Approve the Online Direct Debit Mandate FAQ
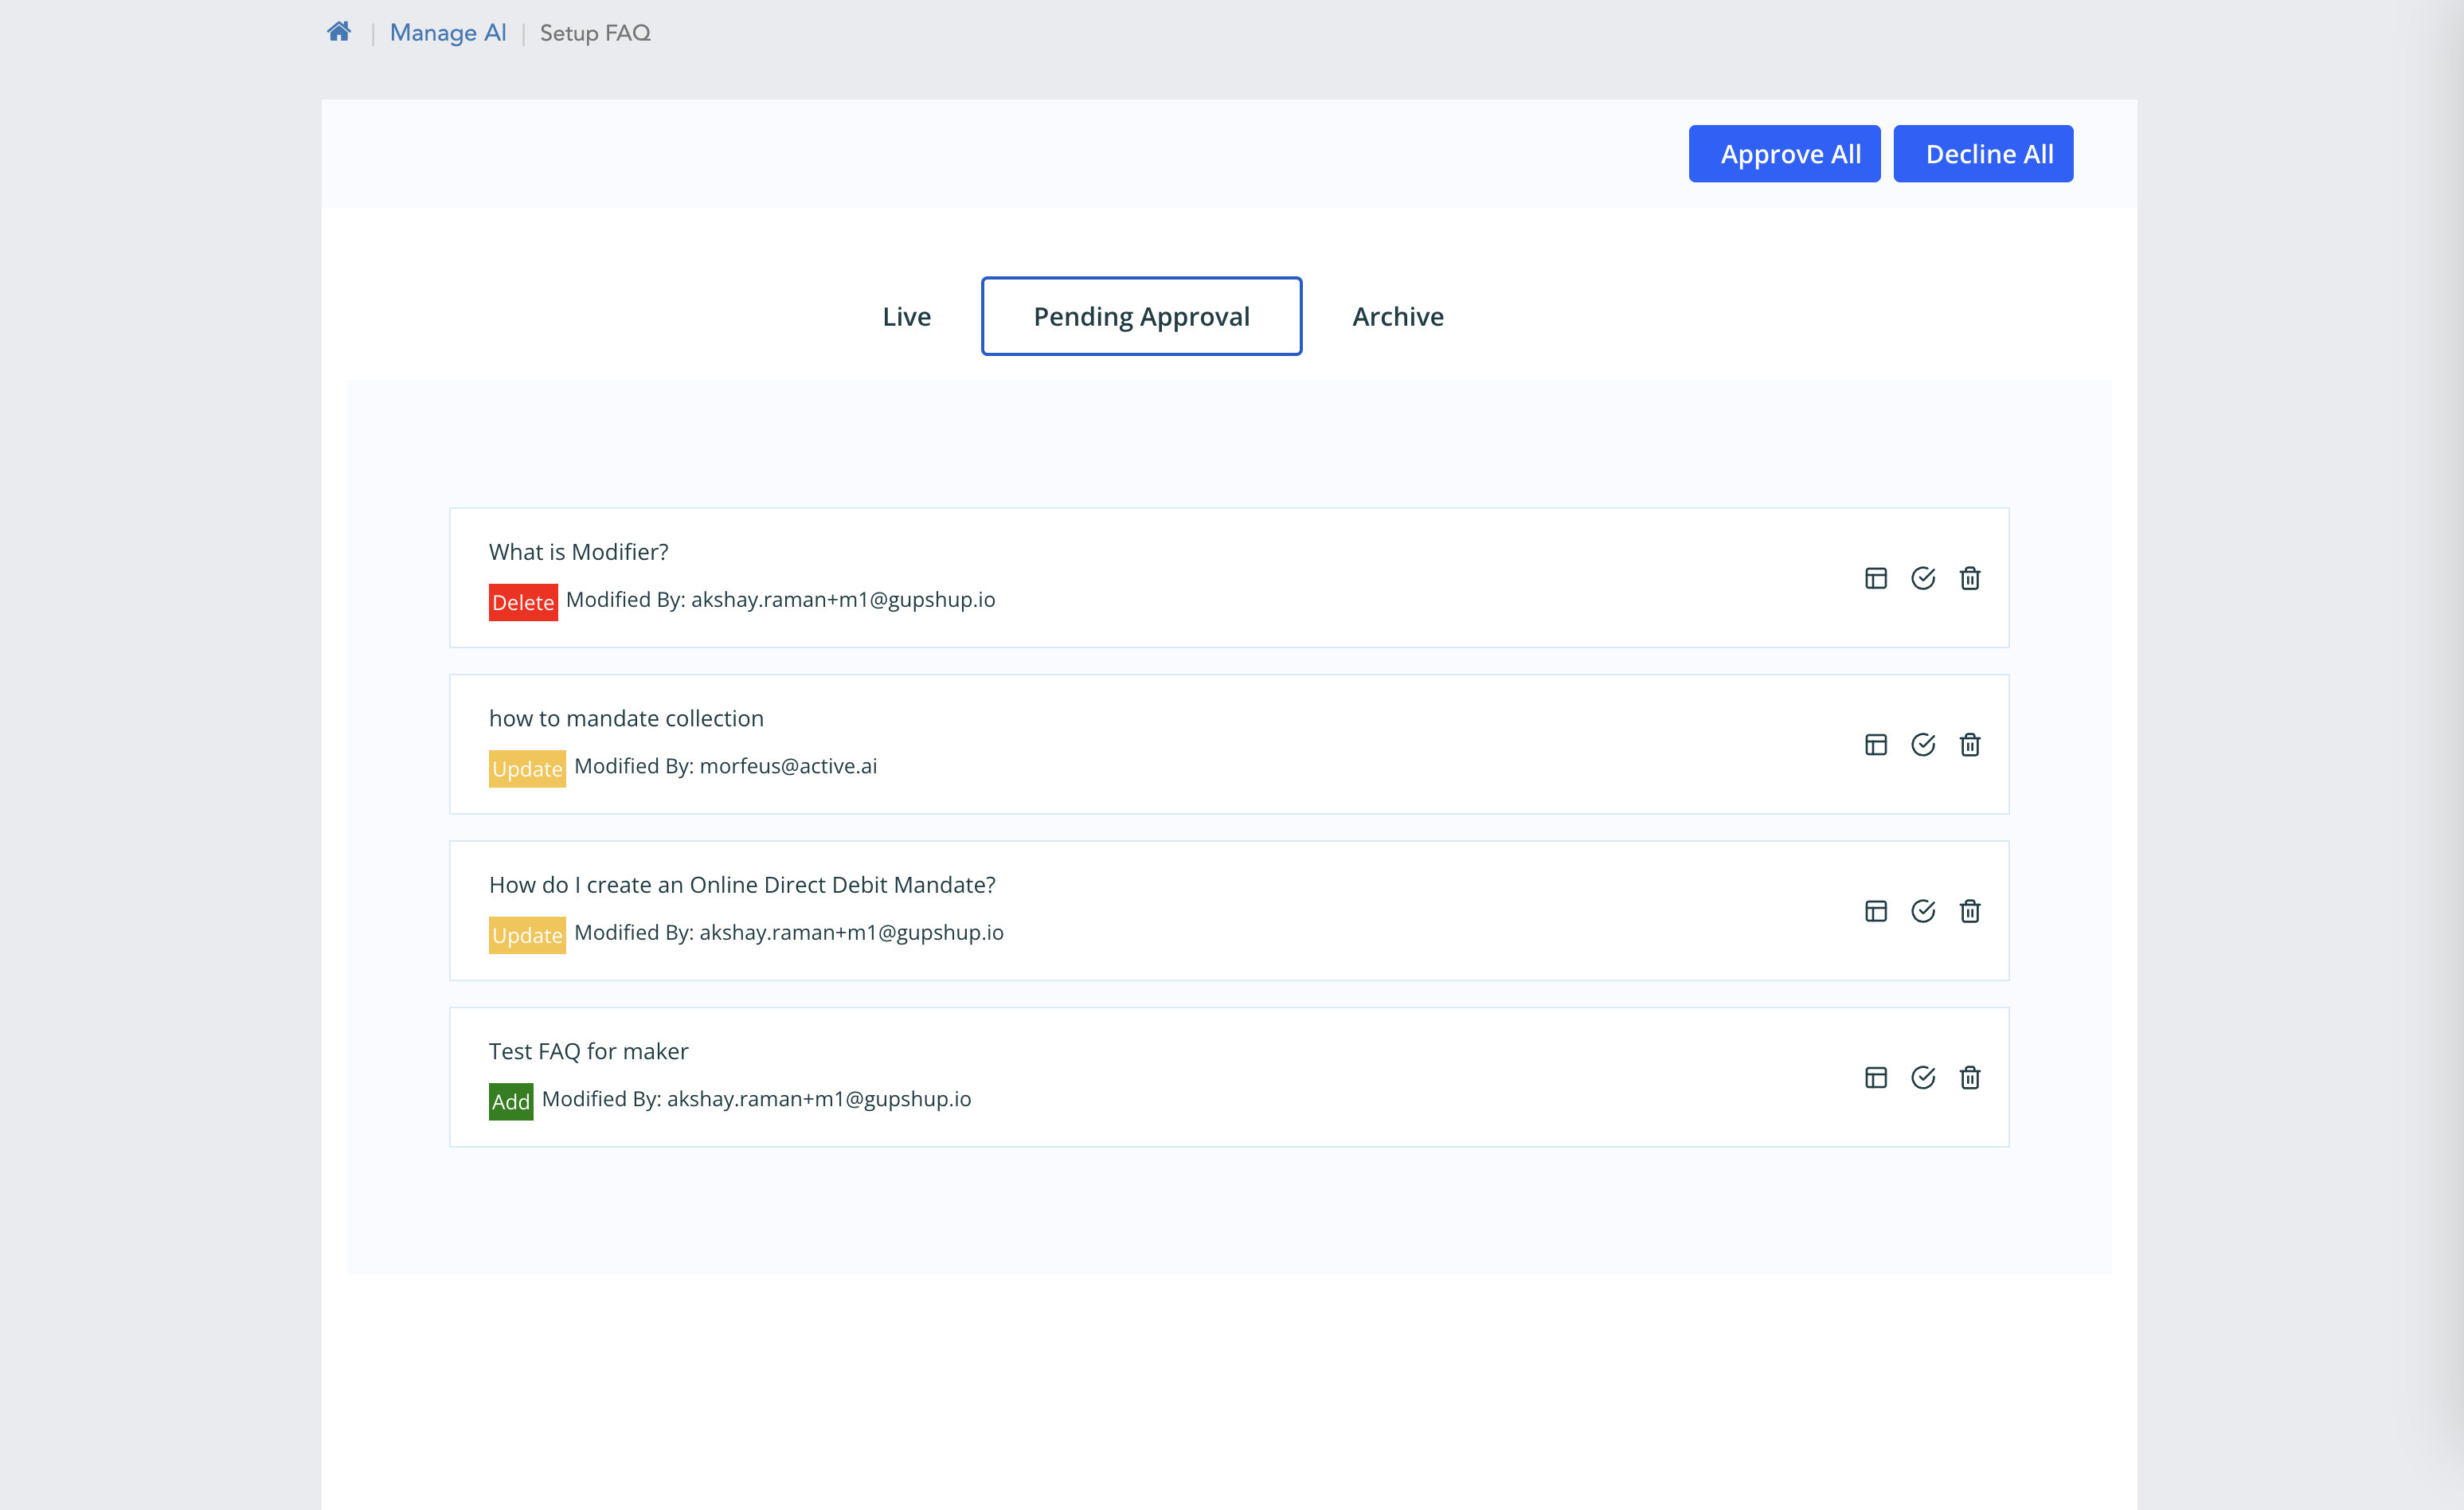 [1923, 911]
